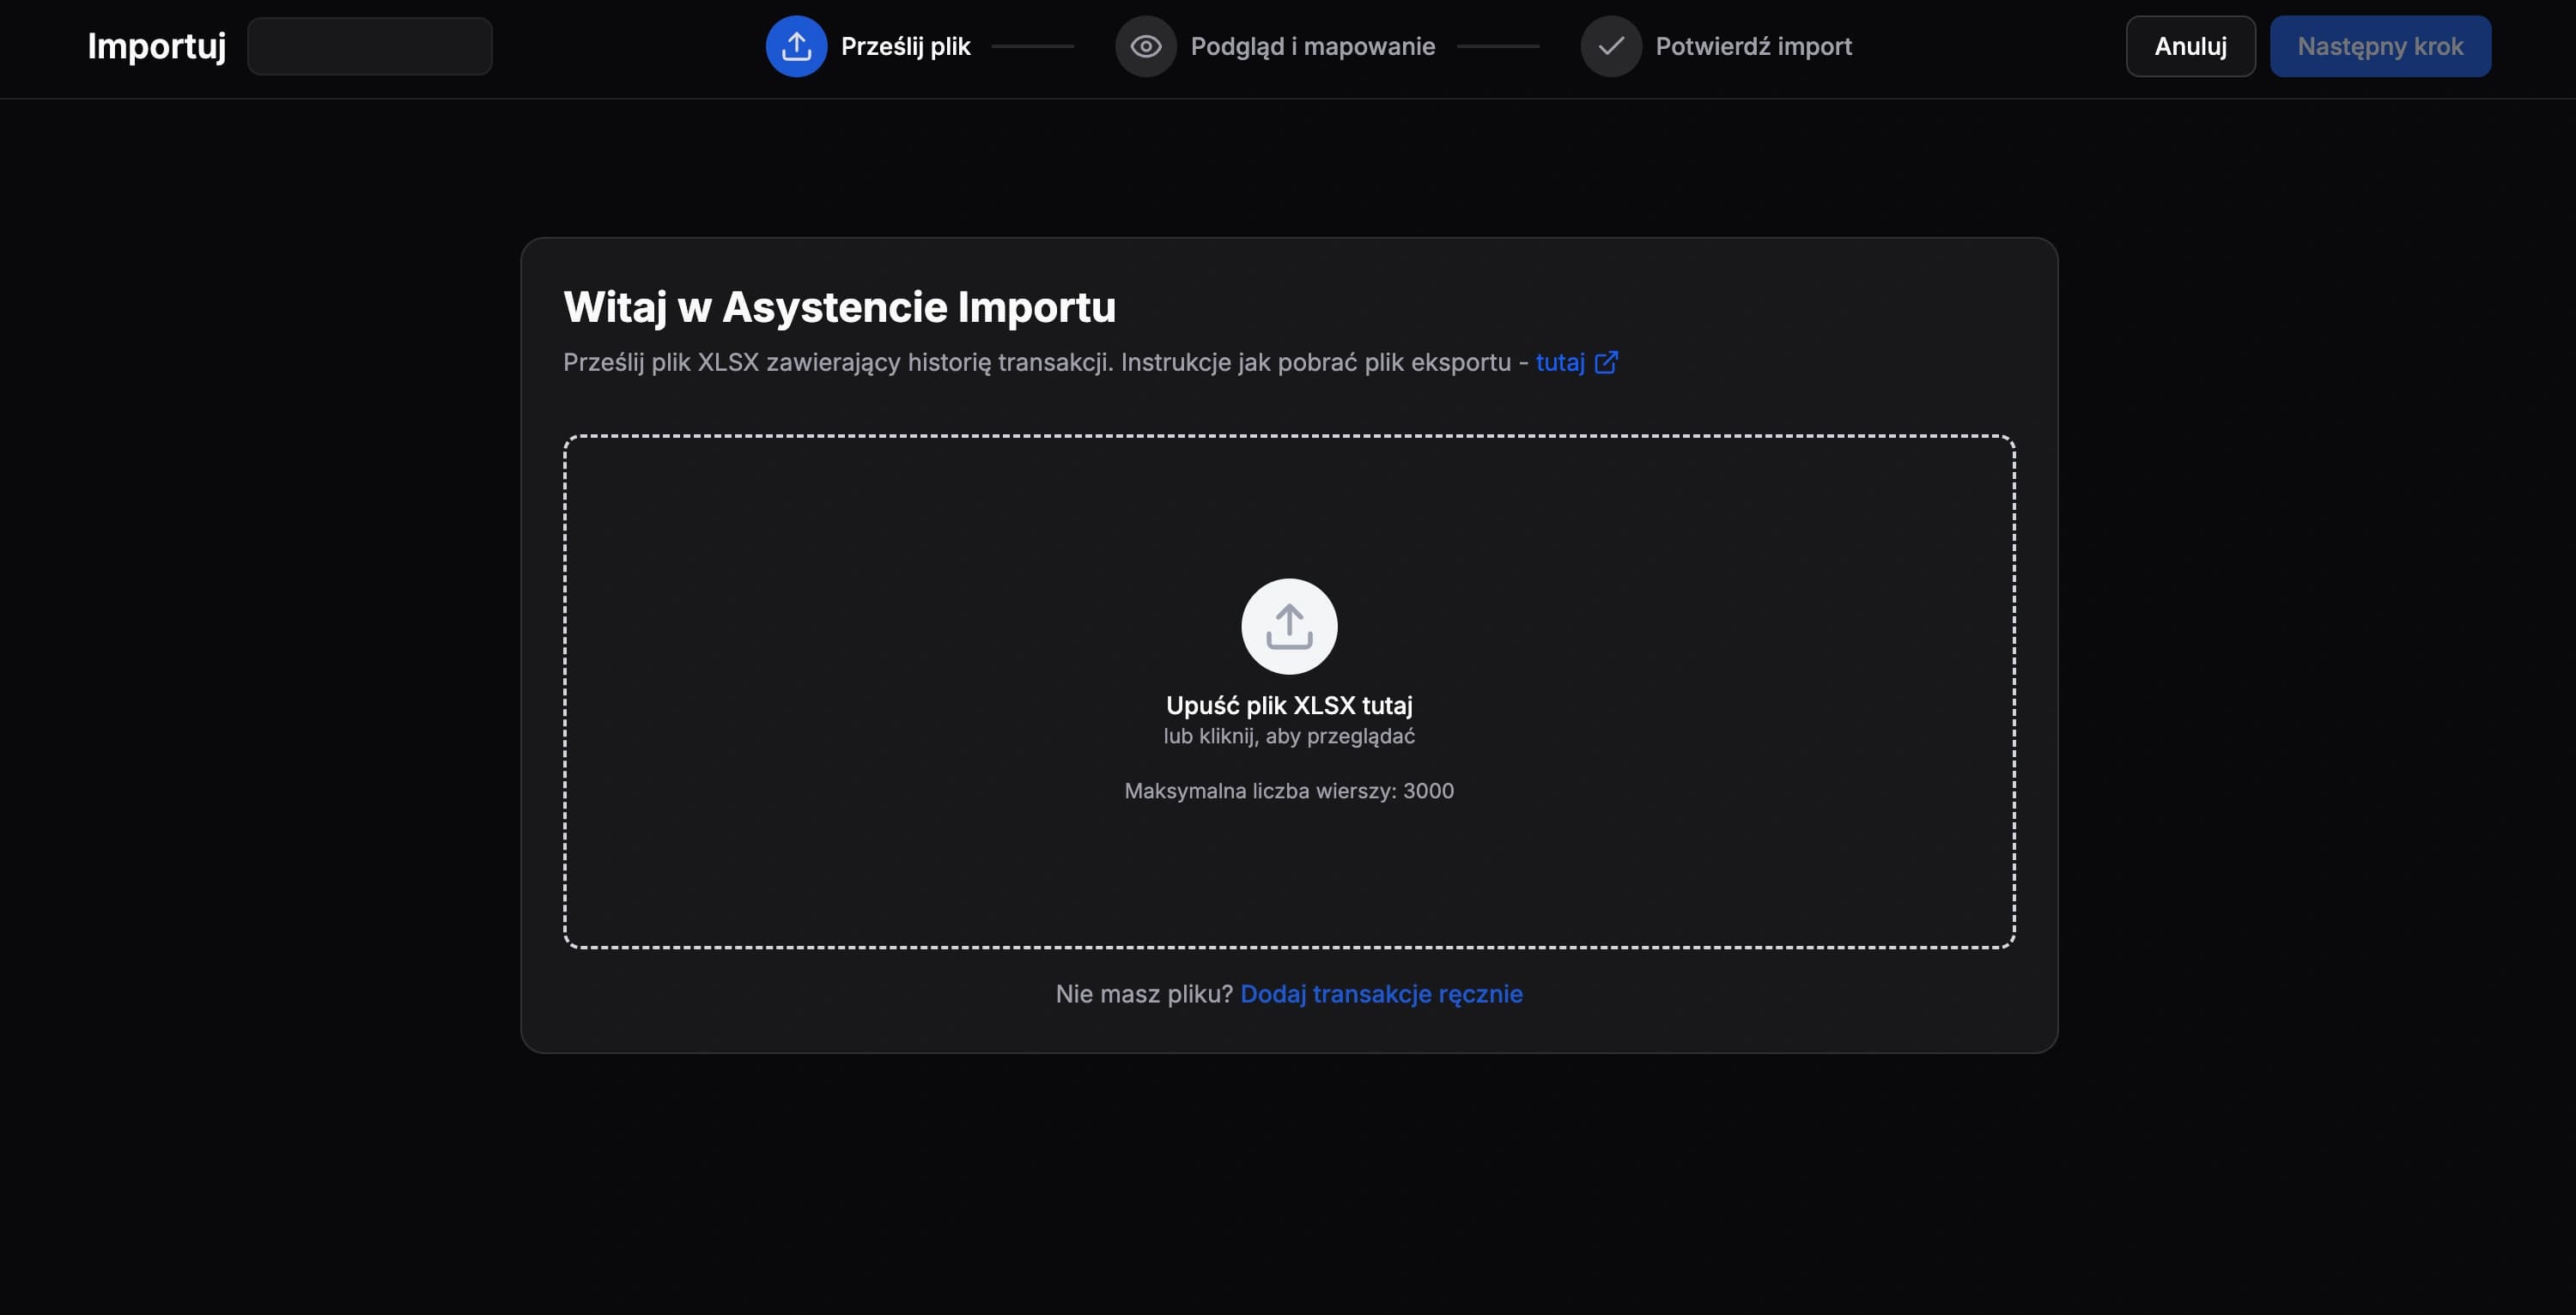
Task: Click the Importuj page title
Action: 156,46
